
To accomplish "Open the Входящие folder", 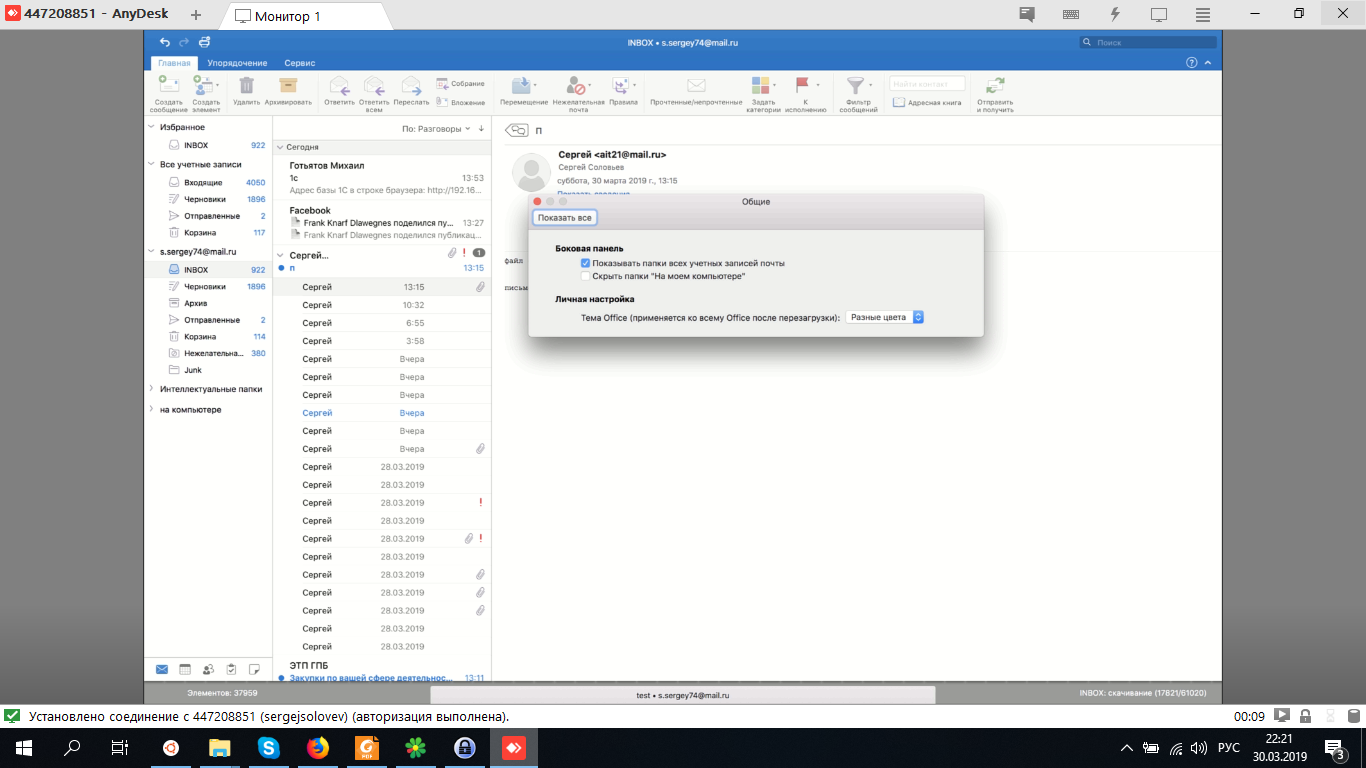I will point(208,182).
